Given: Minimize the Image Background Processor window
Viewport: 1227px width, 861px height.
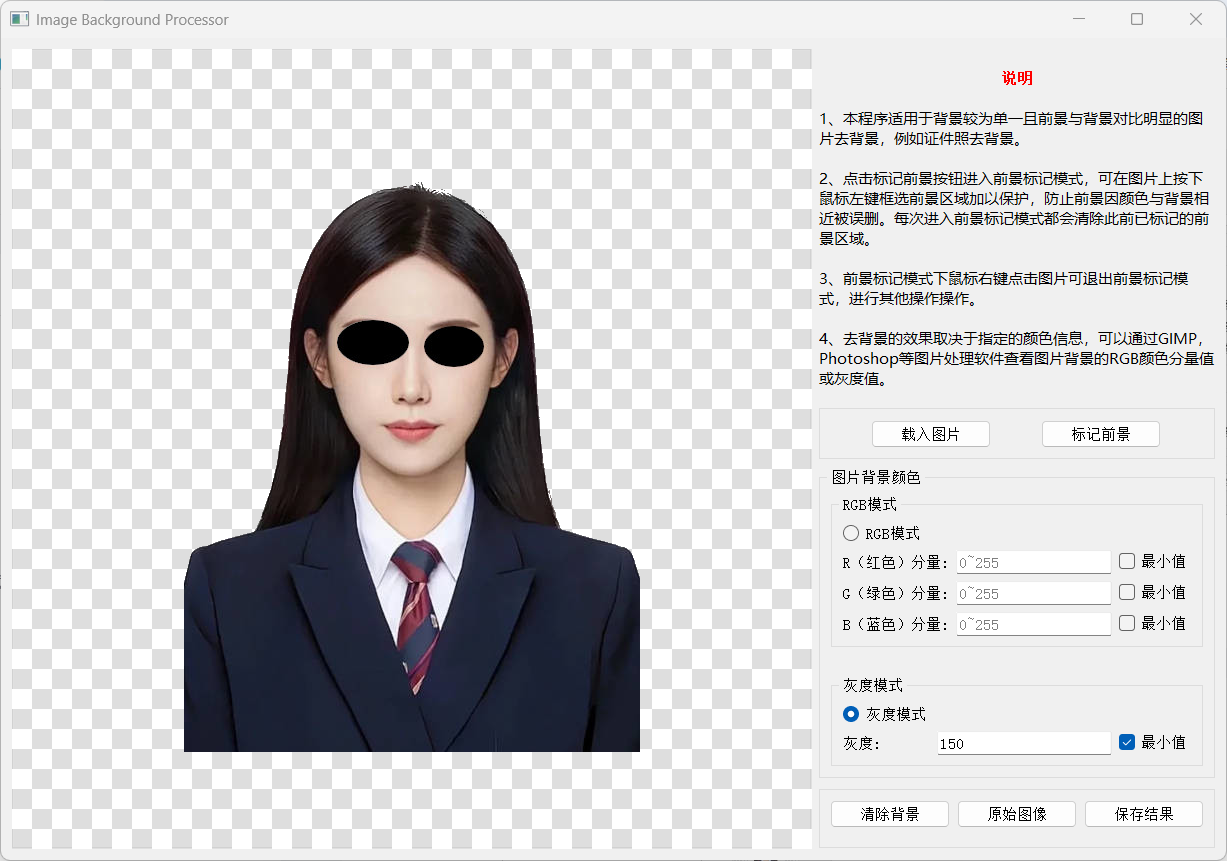Looking at the screenshot, I should [1079, 19].
